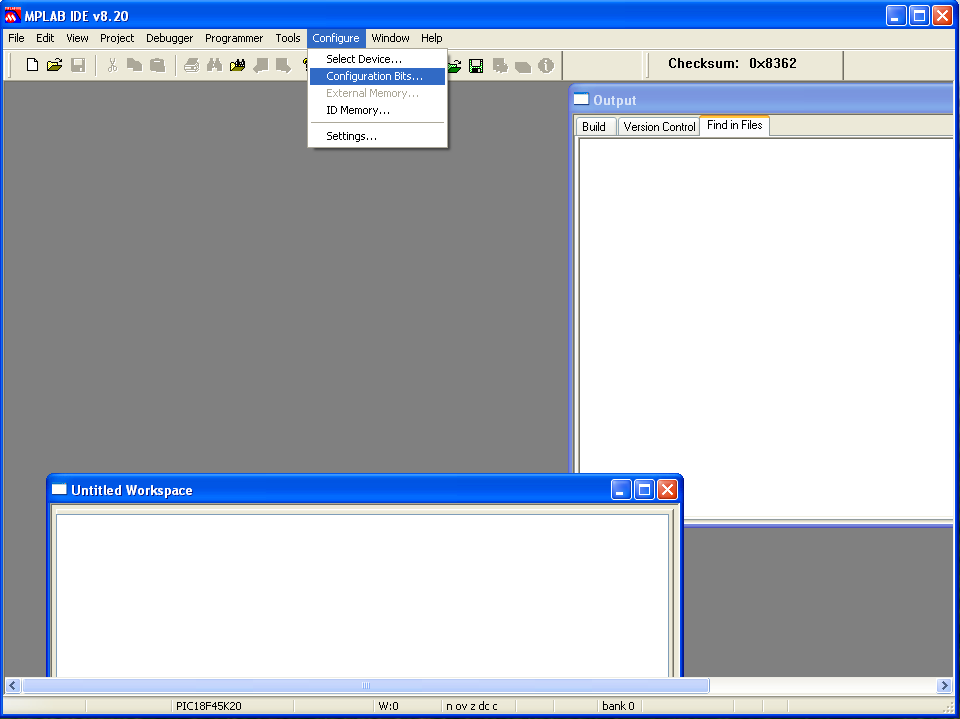Screen dimensions: 960x719
Task: Select the Find in Files tab
Action: [735, 125]
